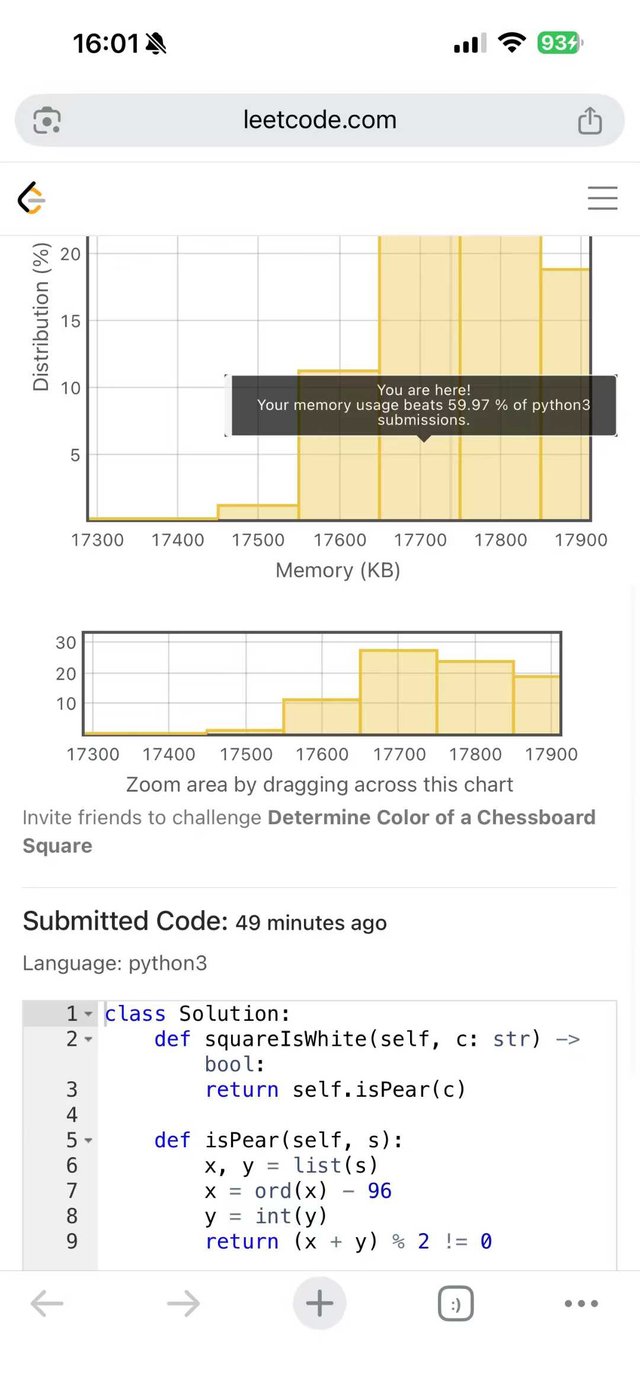The image size is (640, 1387).
Task: Click the 17600 bar in mini zoom chart
Action: [x=321, y=716]
